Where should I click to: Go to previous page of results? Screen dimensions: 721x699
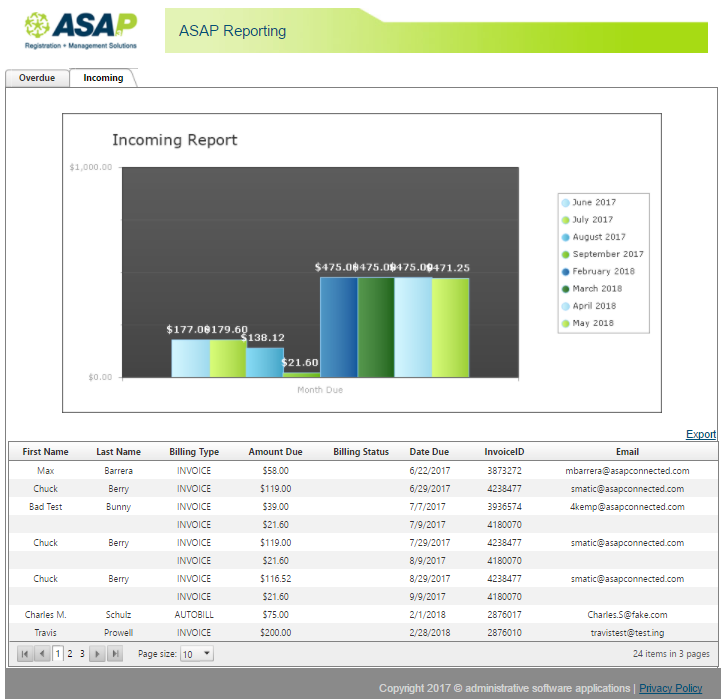coord(42,654)
